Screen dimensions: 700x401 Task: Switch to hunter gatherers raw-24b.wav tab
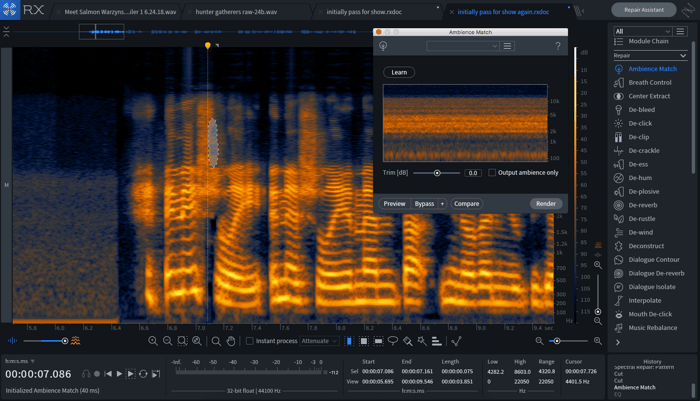236,12
